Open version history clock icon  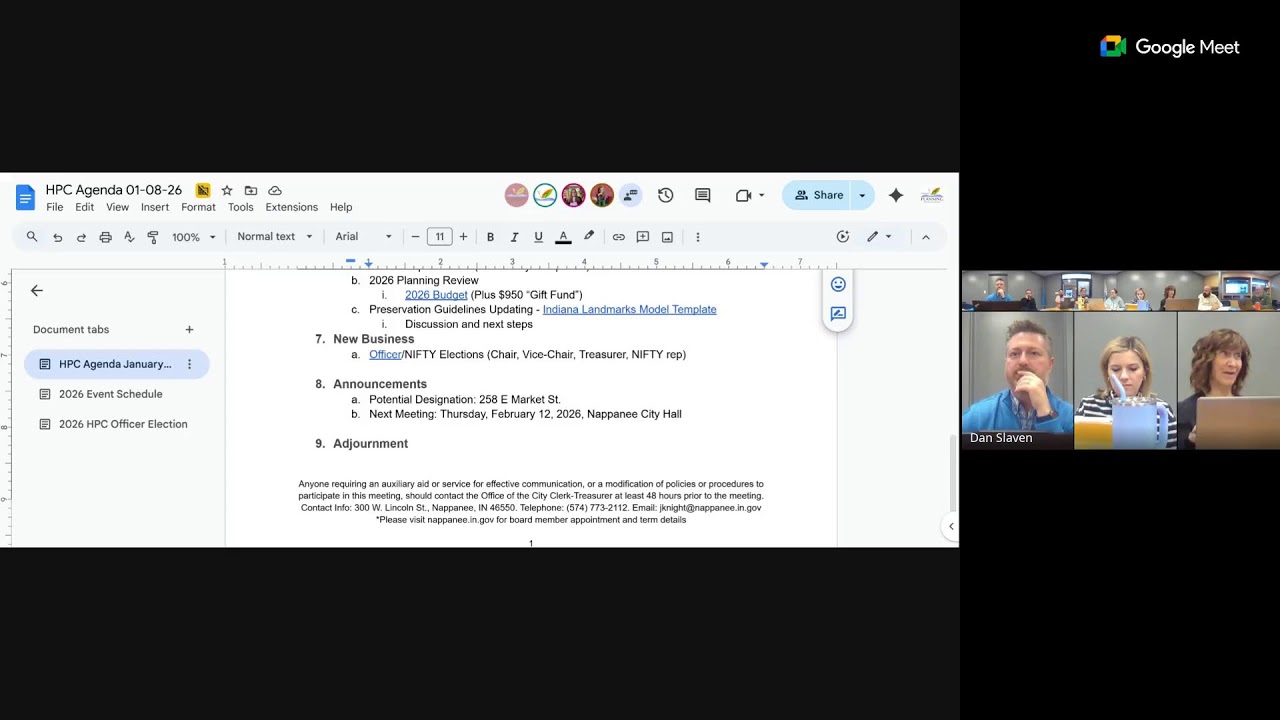pyautogui.click(x=666, y=195)
